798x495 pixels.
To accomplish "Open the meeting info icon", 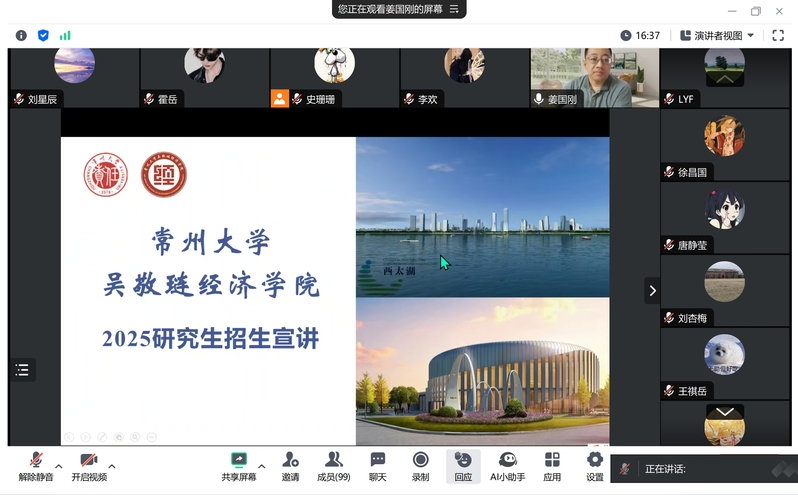I will point(21,36).
